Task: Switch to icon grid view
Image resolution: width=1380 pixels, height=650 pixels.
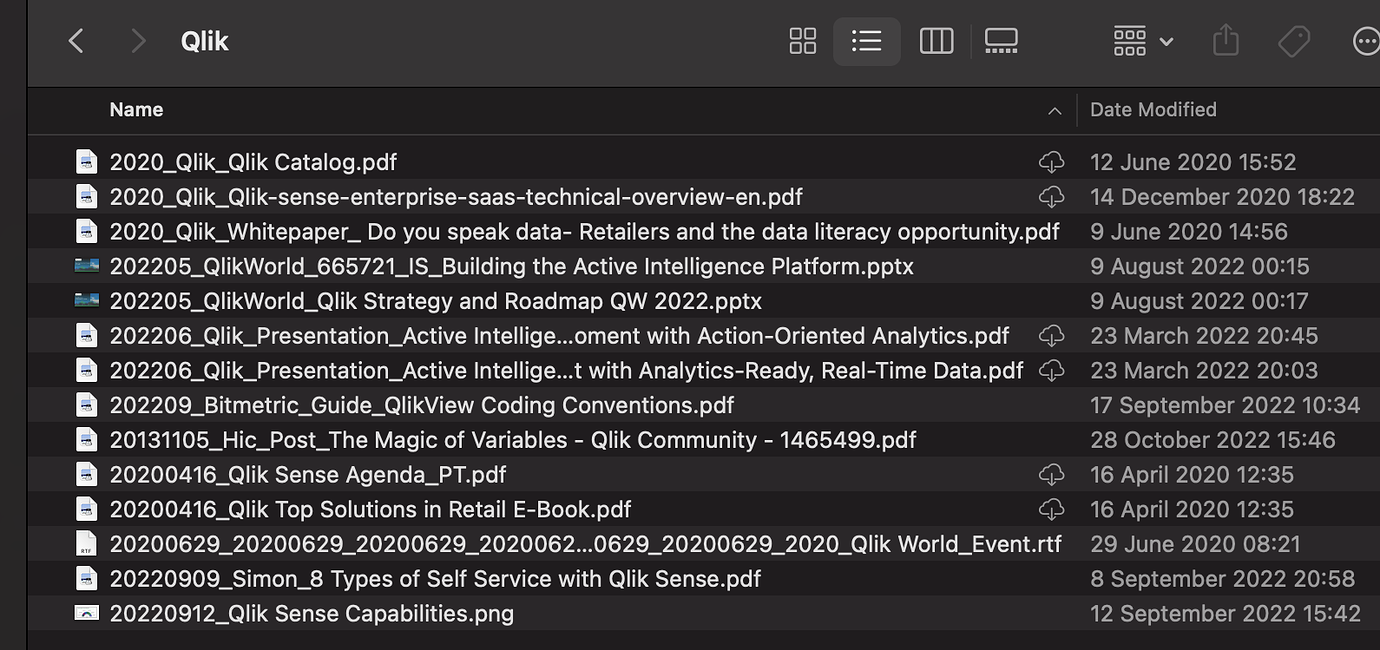Action: point(802,41)
